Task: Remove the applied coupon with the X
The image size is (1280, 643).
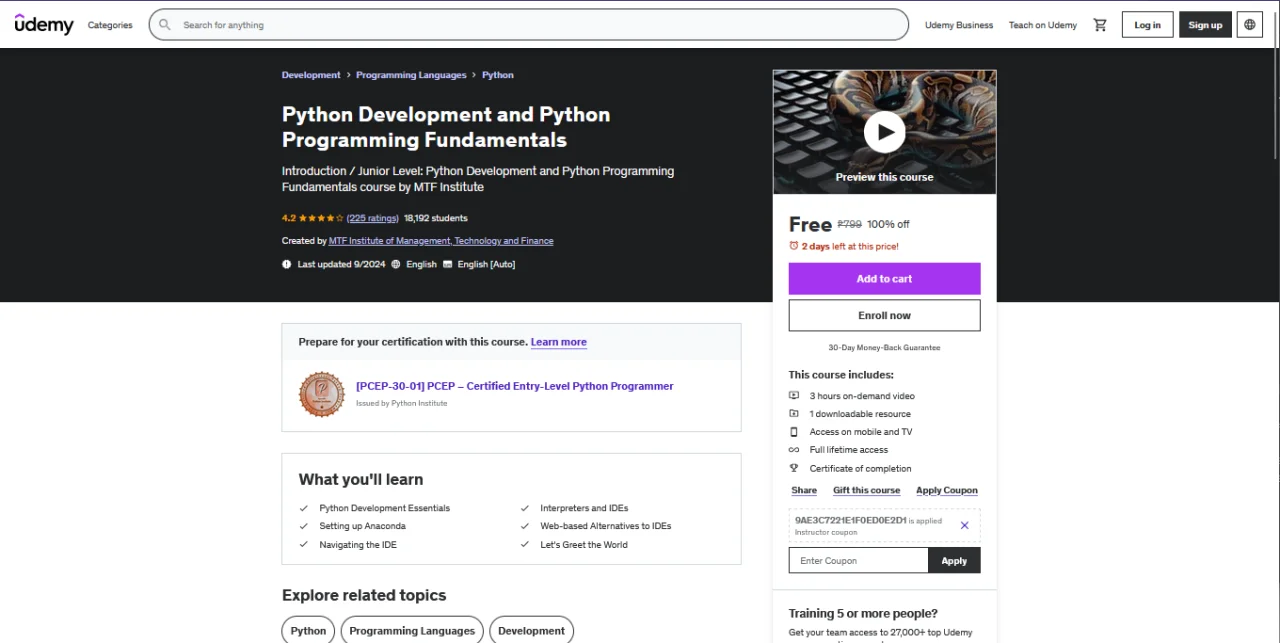Action: [x=964, y=525]
